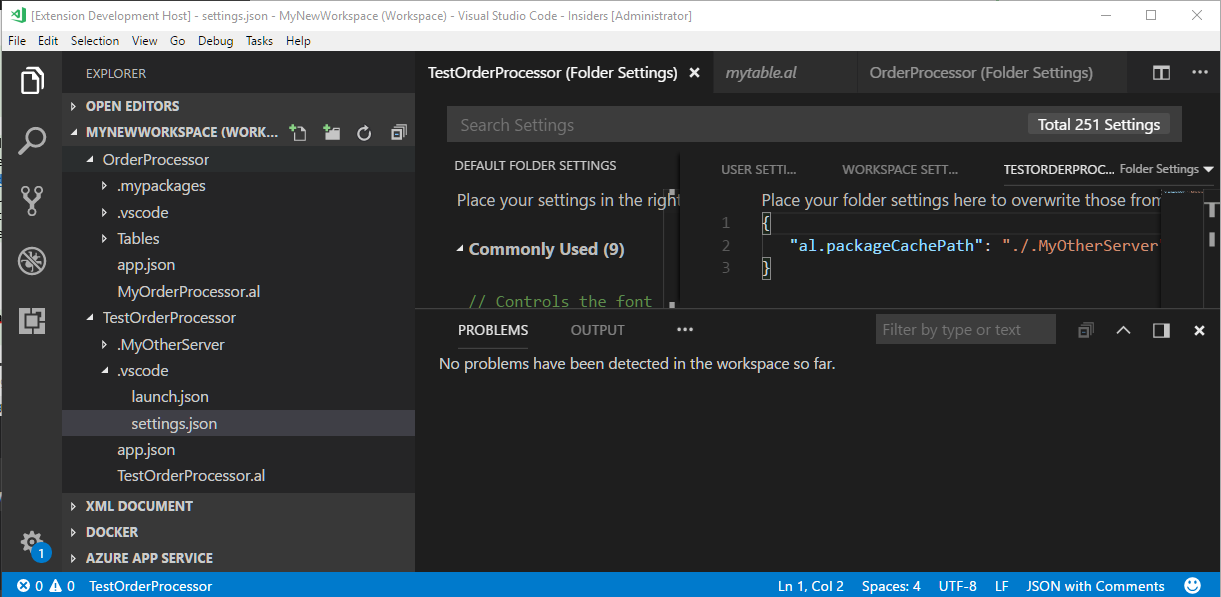Split the editor with the layout icon
The height and width of the screenshot is (597, 1221).
pos(1161,73)
